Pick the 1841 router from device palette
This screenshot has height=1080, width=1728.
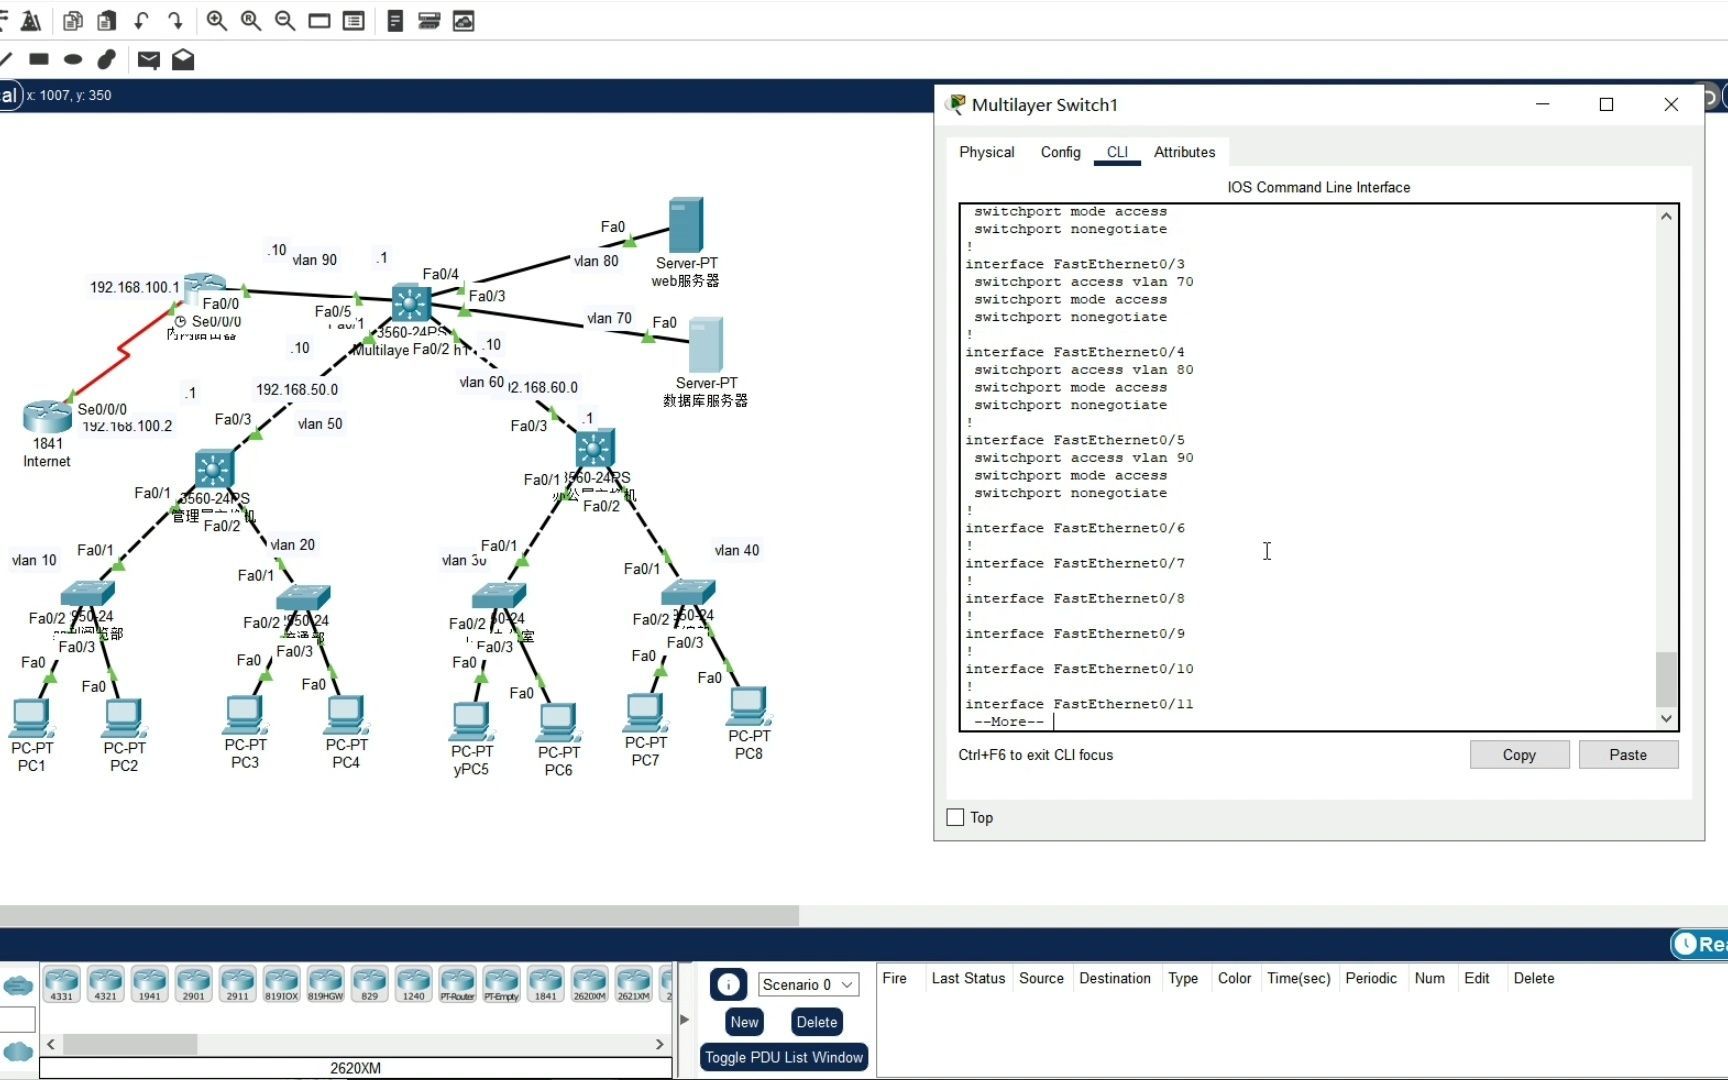click(546, 984)
